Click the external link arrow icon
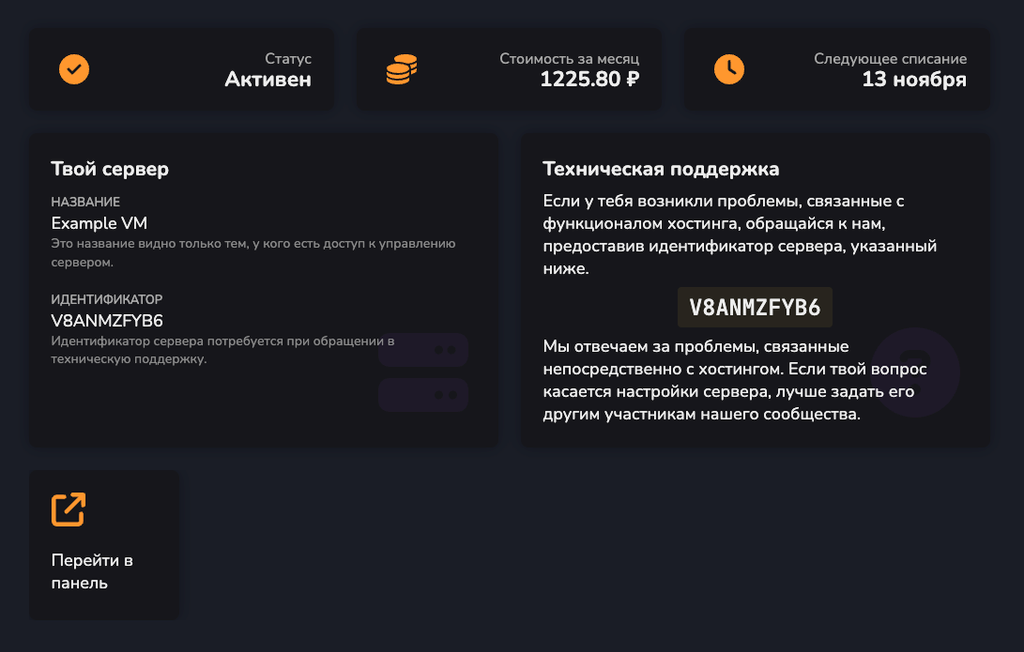Image resolution: width=1024 pixels, height=652 pixels. pyautogui.click(x=69, y=509)
